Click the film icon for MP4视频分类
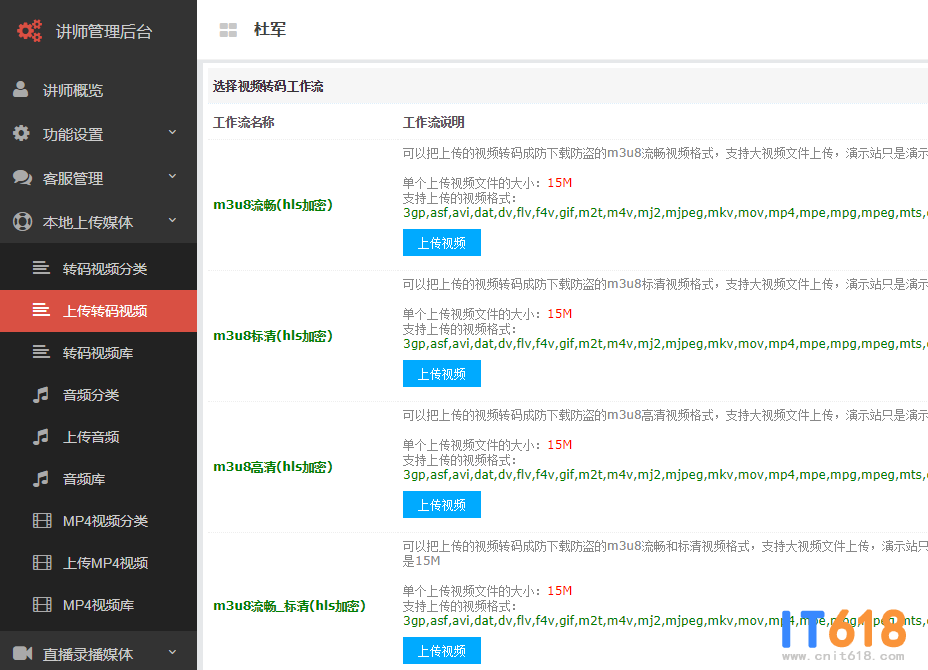Screen dimensions: 928x670 tap(42, 520)
